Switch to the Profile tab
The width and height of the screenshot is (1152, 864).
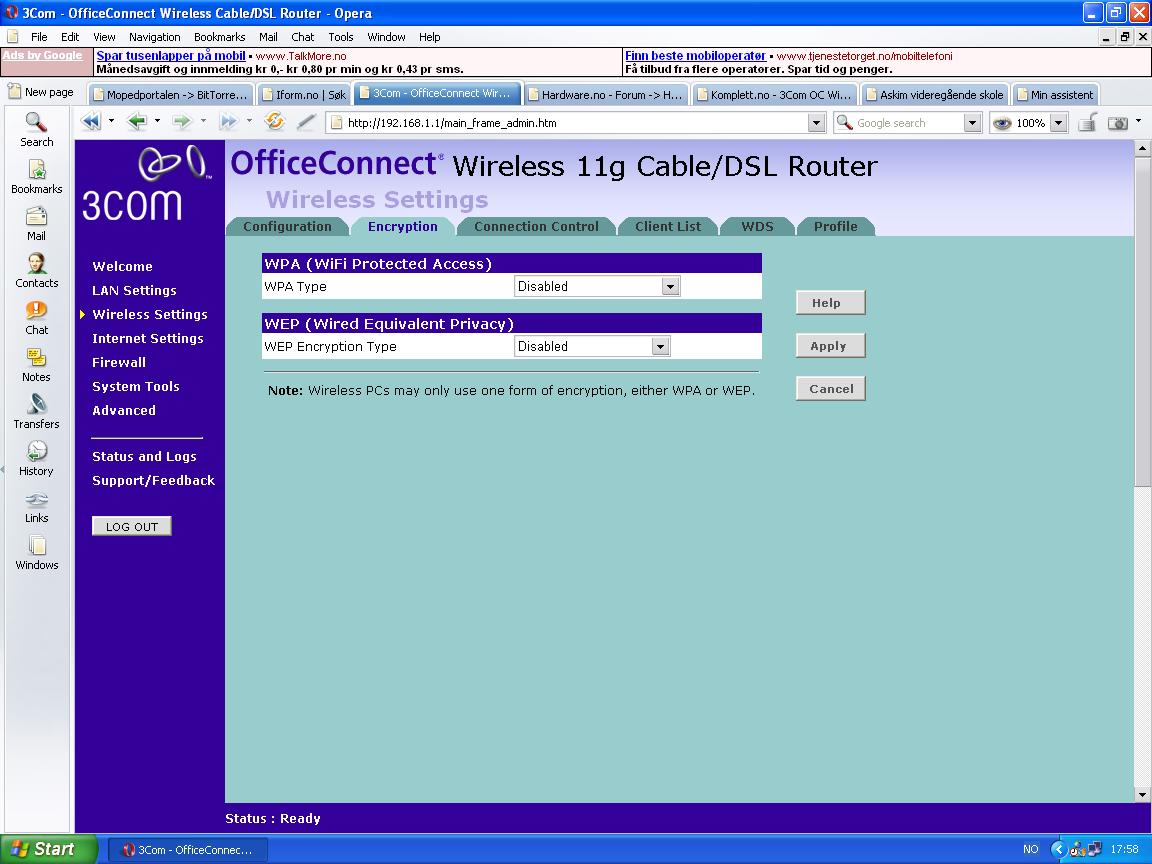point(835,226)
